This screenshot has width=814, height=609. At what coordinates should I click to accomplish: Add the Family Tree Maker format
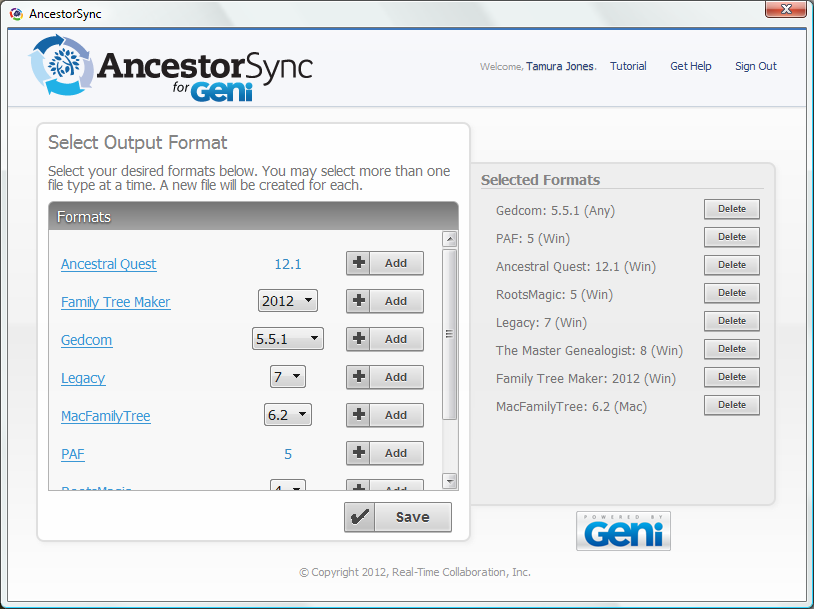tap(385, 301)
